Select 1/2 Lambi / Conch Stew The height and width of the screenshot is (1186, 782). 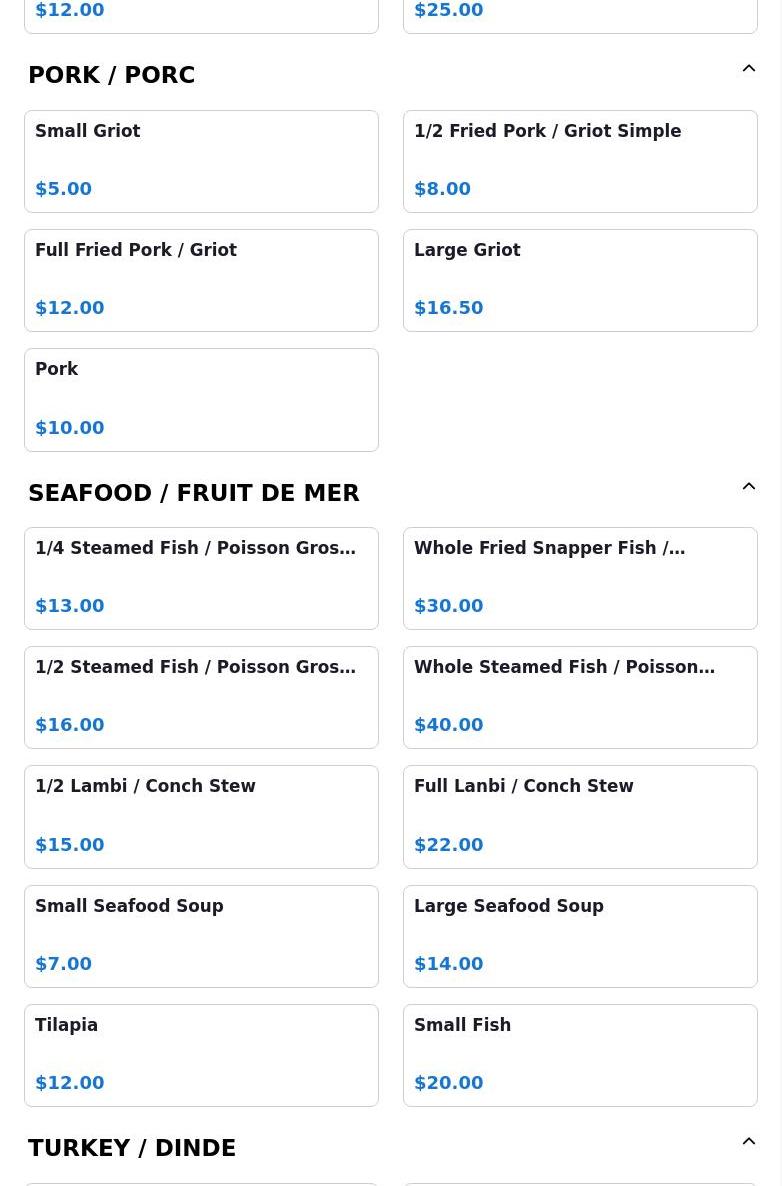point(201,817)
